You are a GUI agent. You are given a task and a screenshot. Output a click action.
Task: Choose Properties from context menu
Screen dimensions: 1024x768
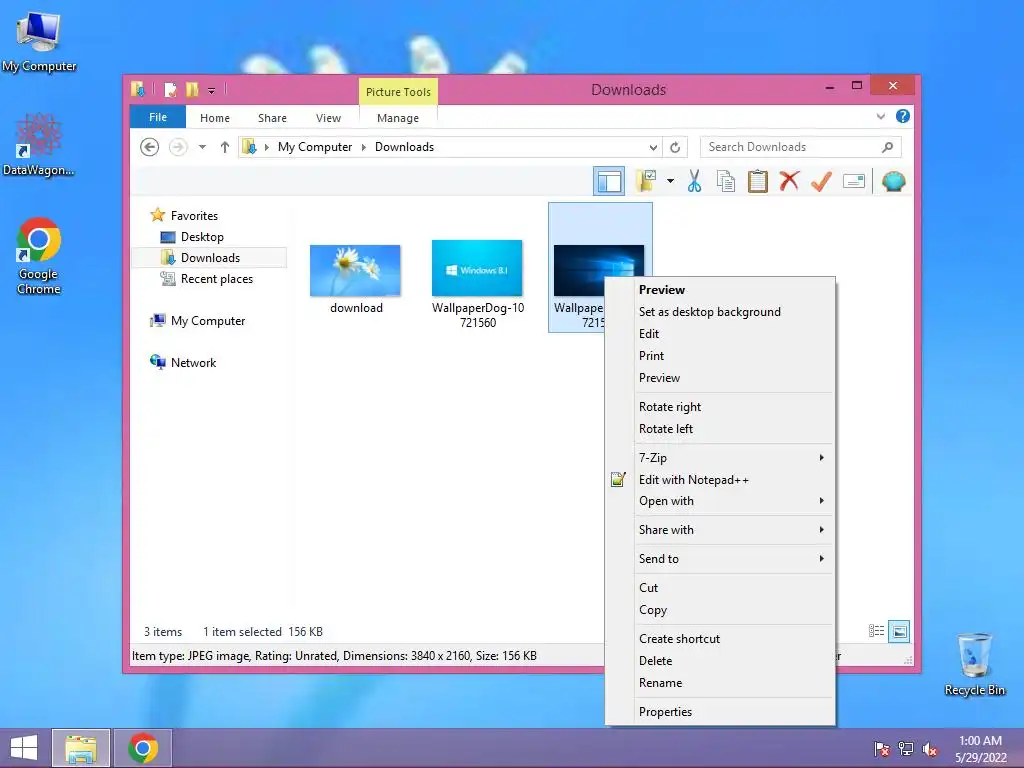point(665,711)
